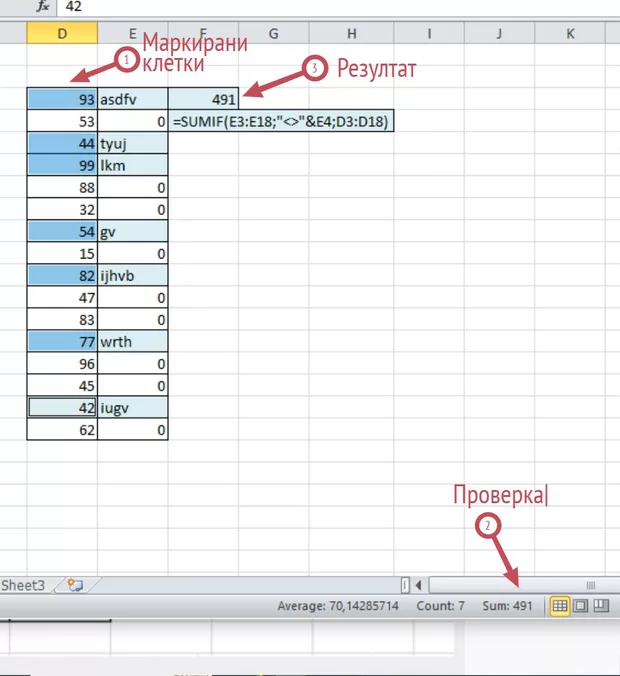Screen dimensions: 620x676
Task: Click the Sum: 491 status bar entry
Action: click(507, 606)
